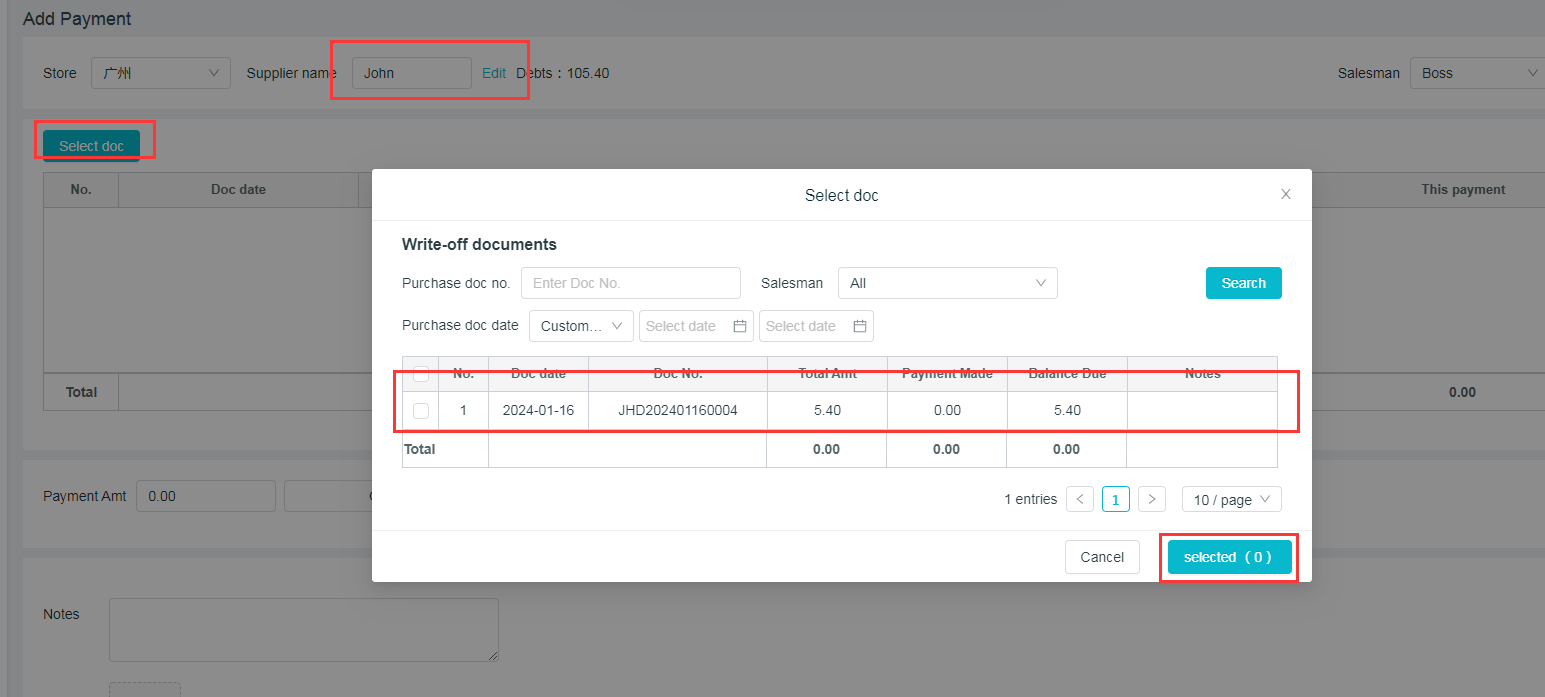
Task: Click the Edit link beside supplier name
Action: (x=494, y=73)
